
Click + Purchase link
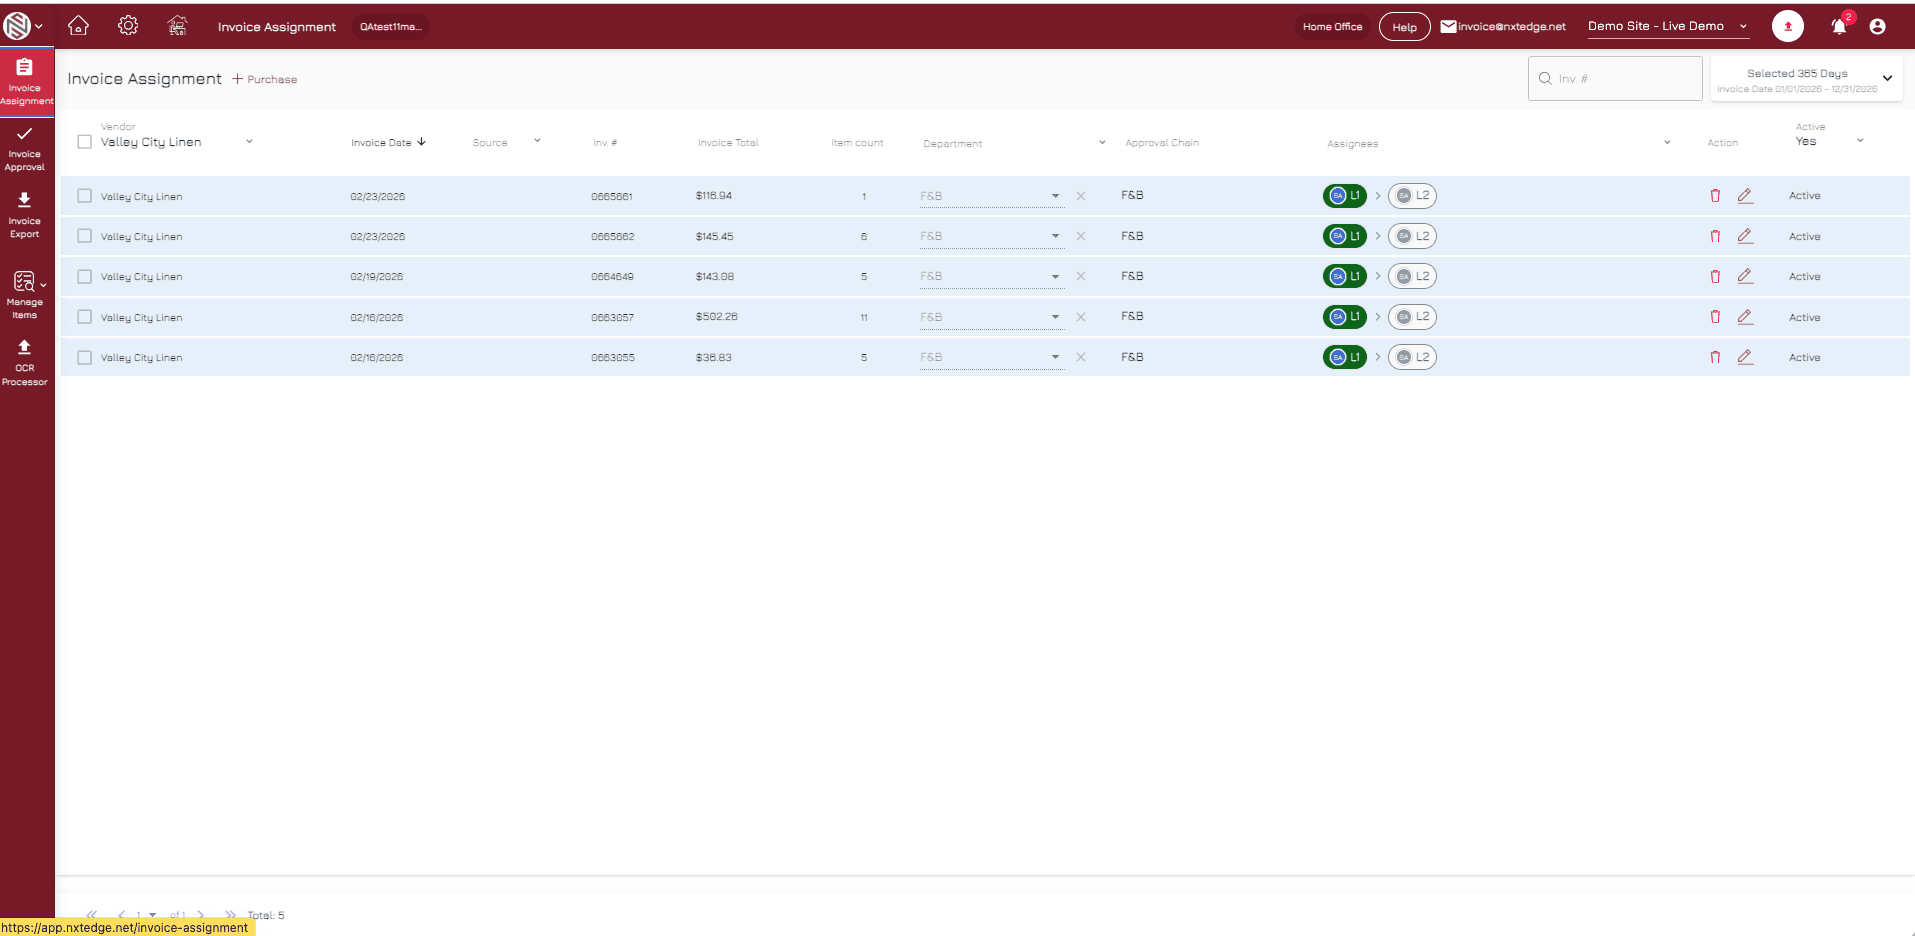(265, 79)
